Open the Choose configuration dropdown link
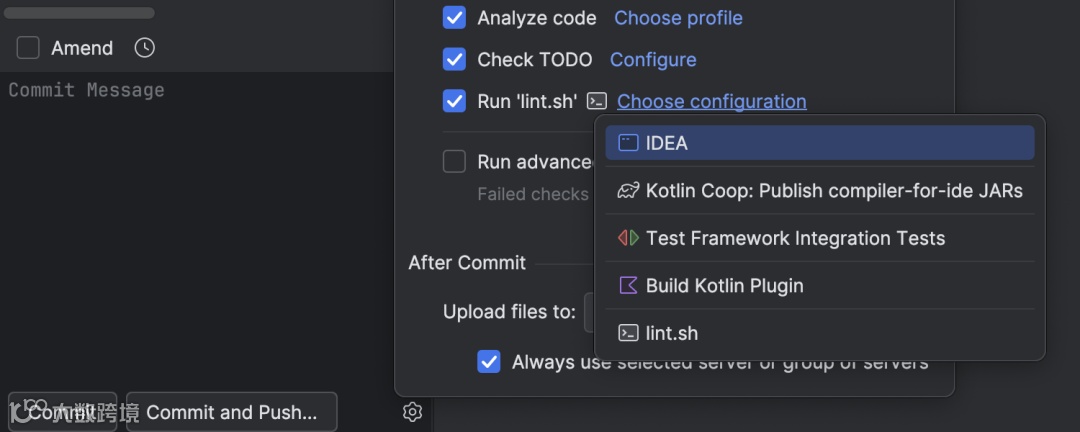This screenshot has width=1080, height=432. point(711,101)
